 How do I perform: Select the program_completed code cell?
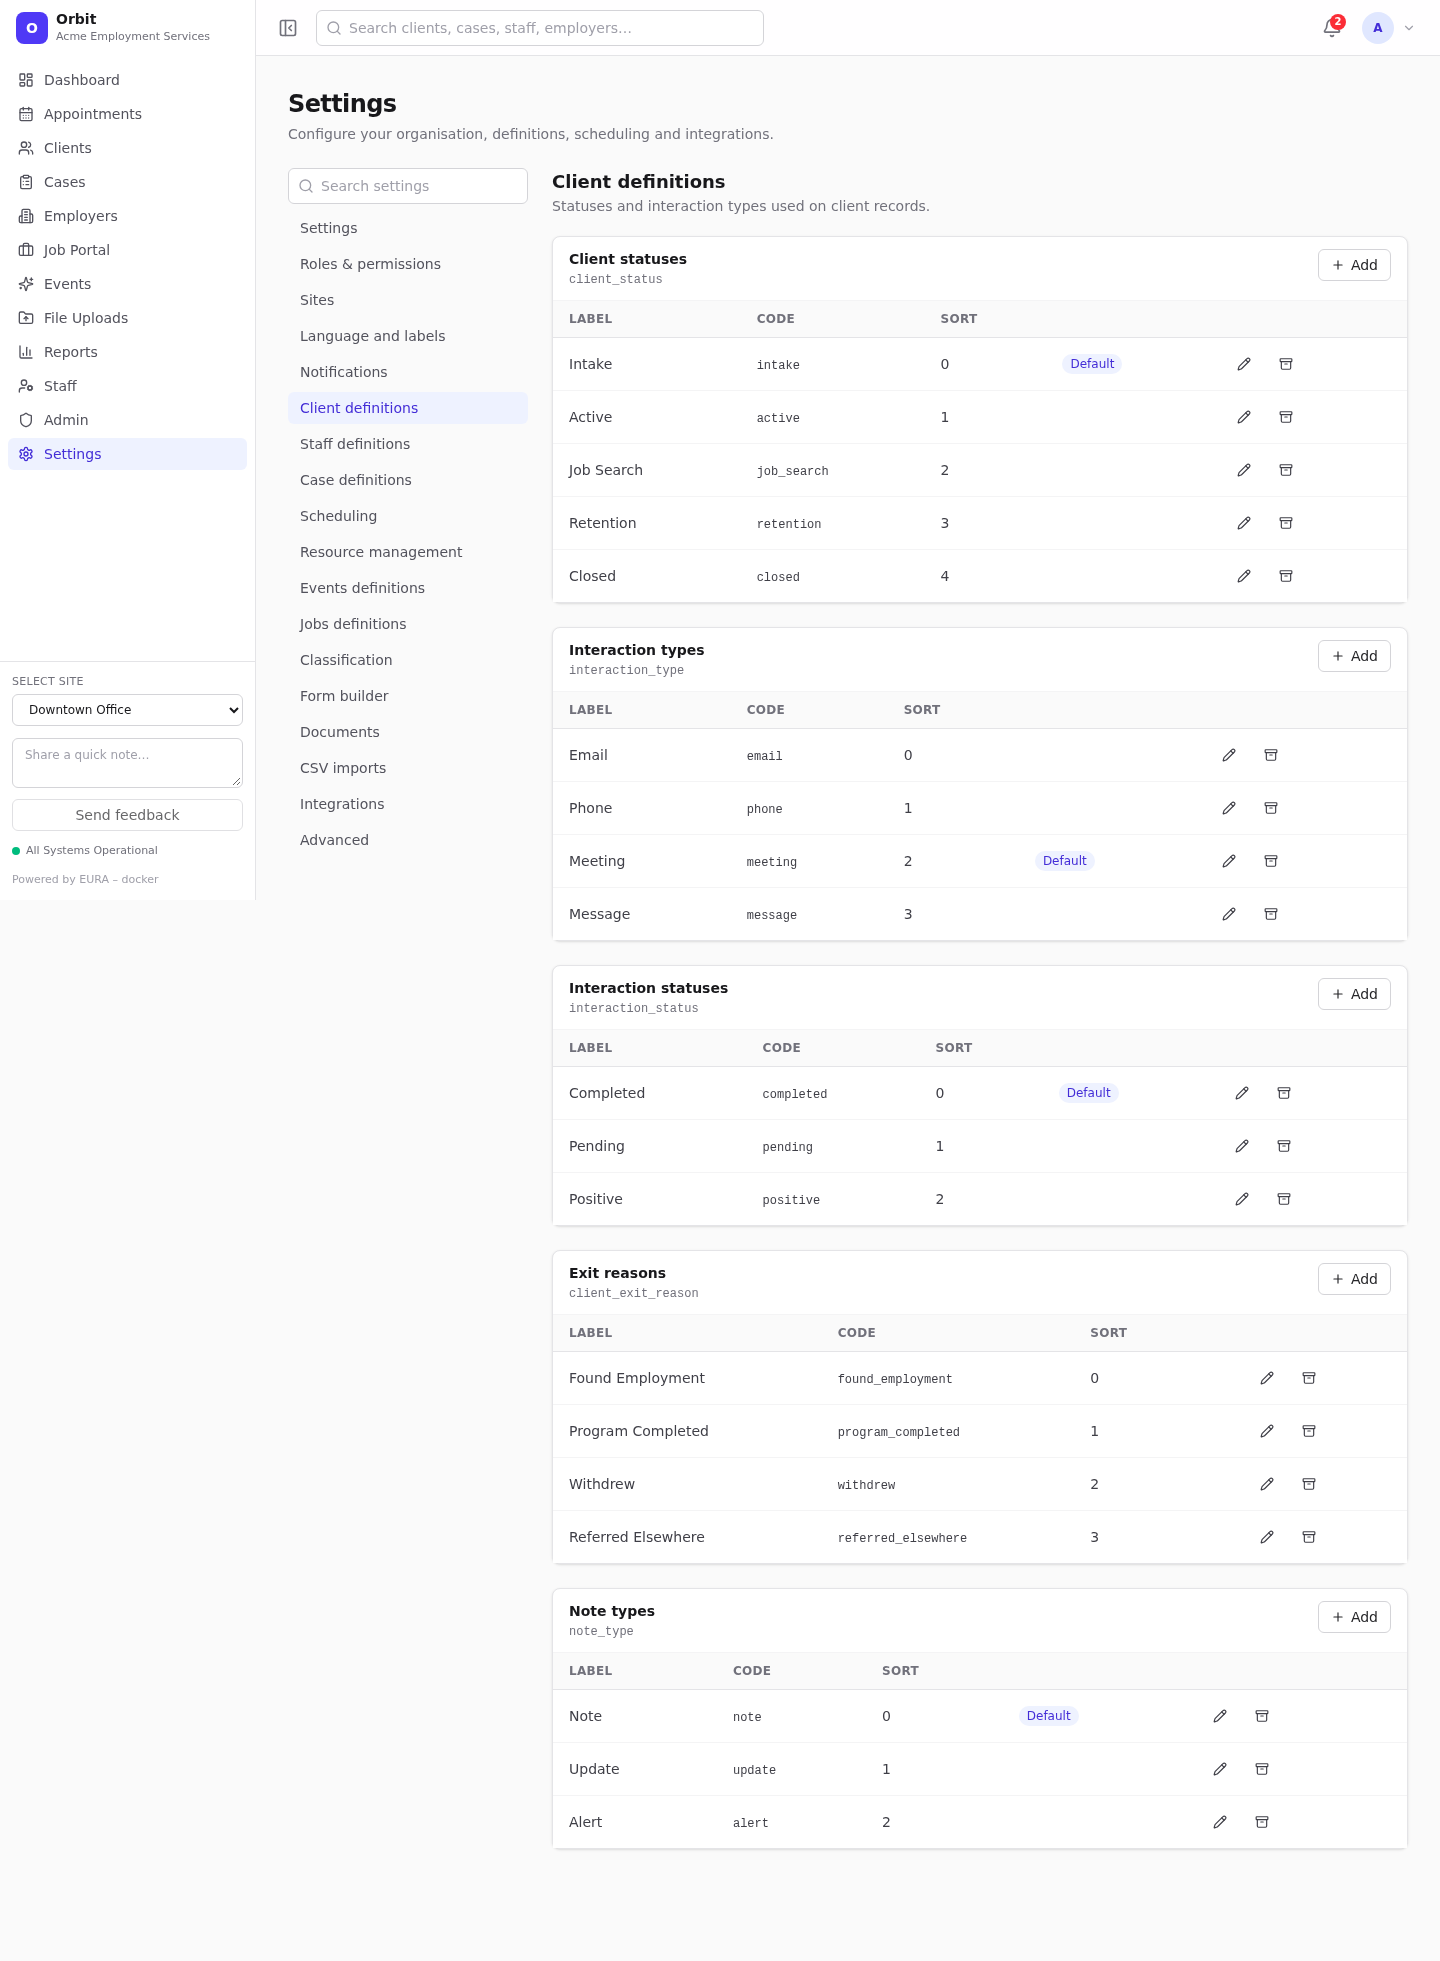[x=898, y=1432]
